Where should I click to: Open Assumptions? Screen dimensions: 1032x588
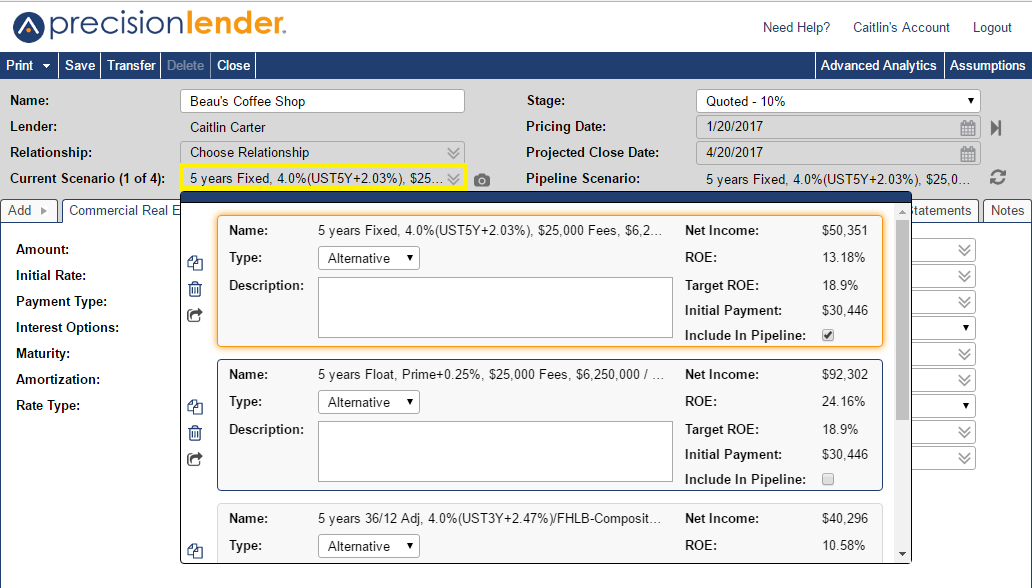pos(987,66)
